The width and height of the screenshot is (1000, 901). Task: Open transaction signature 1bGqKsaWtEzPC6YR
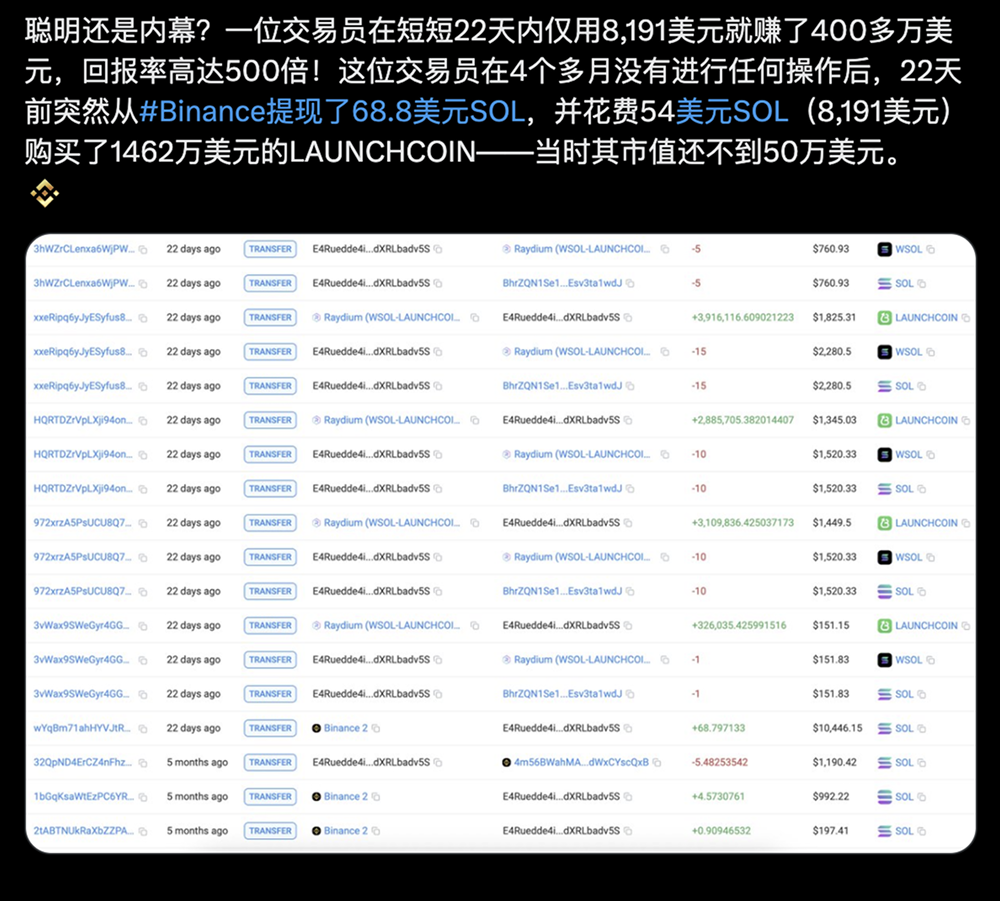[x=83, y=796]
